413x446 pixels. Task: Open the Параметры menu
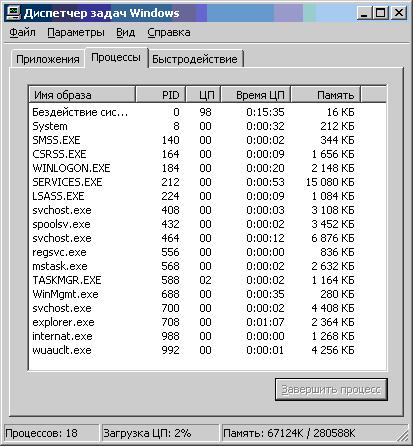[76, 33]
